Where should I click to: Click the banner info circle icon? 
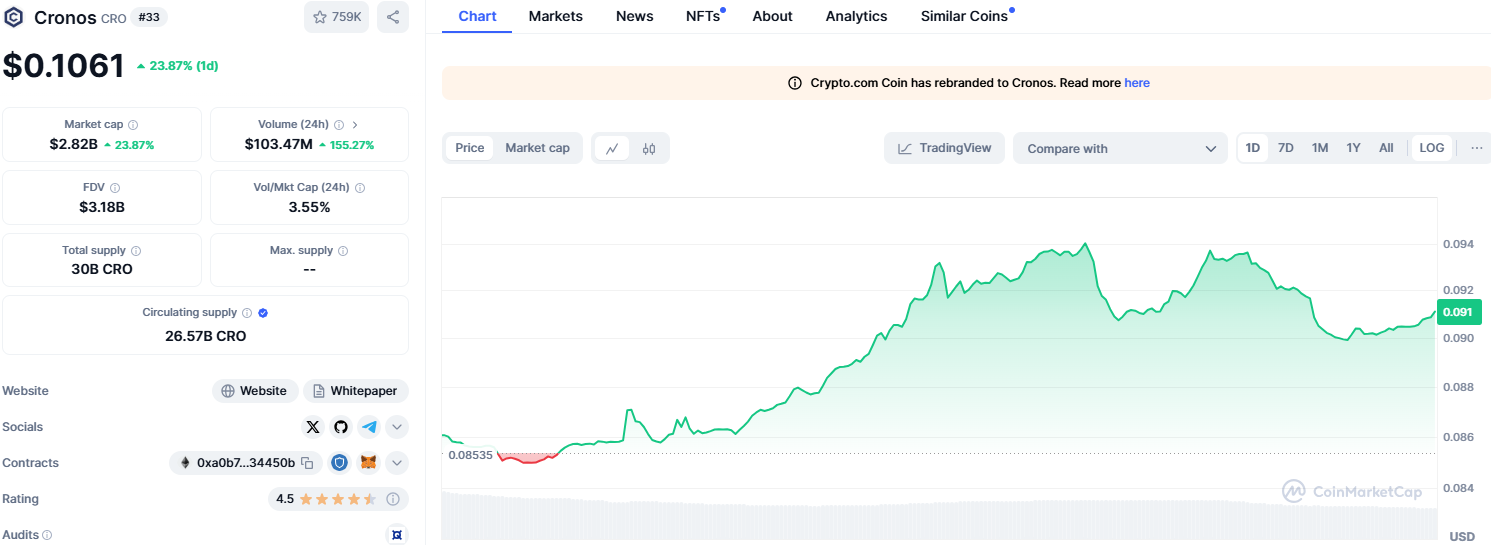click(795, 83)
